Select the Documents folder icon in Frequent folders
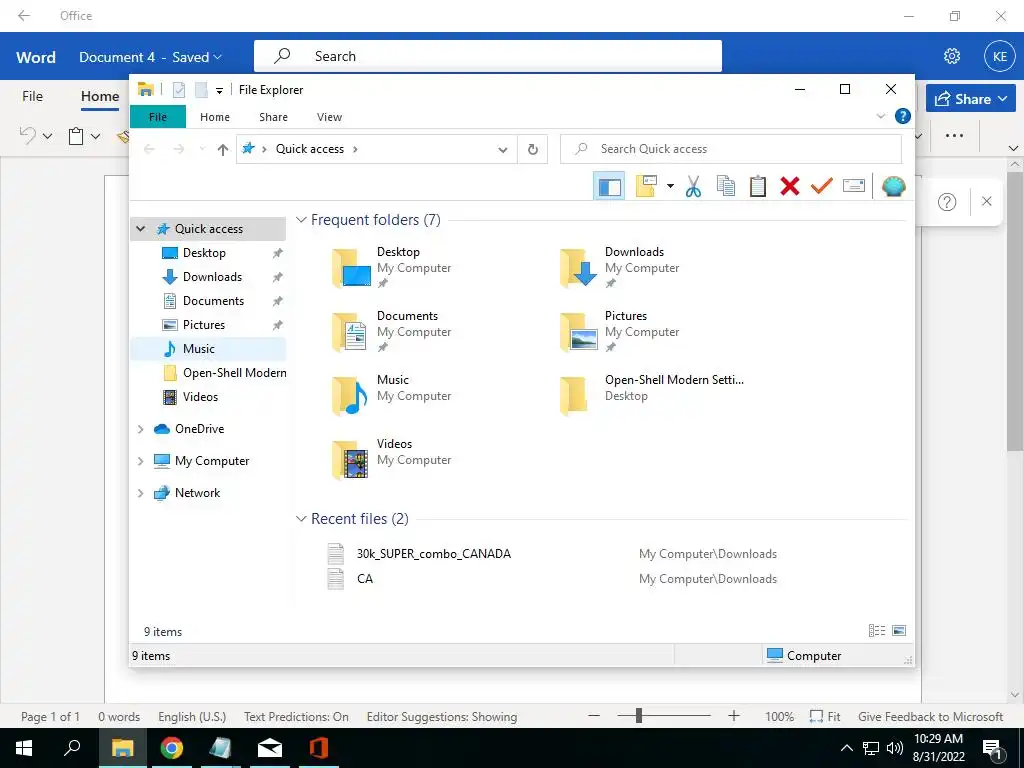 [x=351, y=332]
